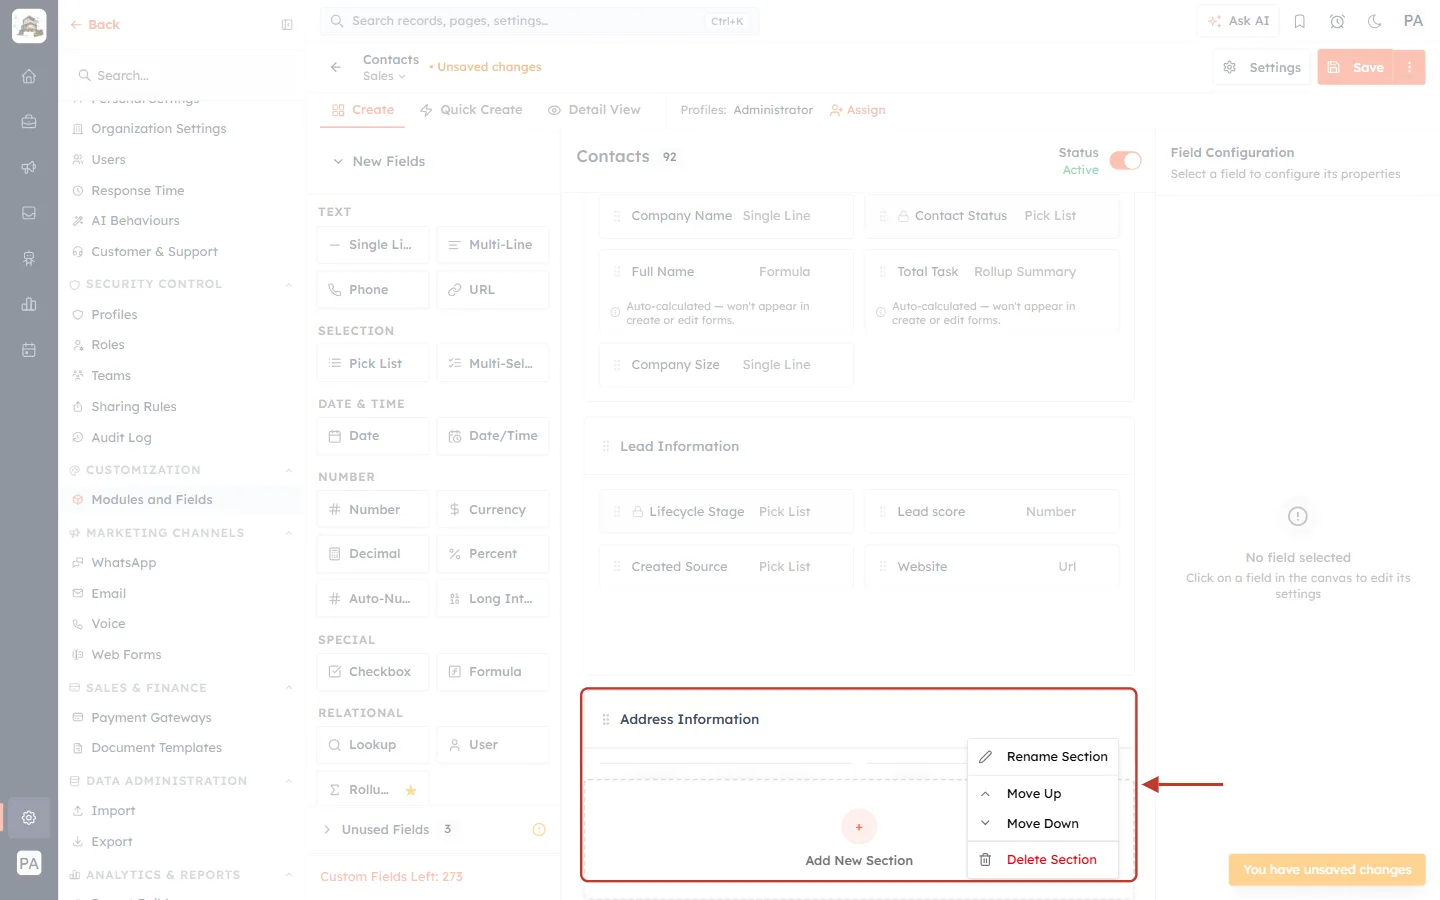
Task: Click the Unused Fields info icon
Action: click(539, 829)
